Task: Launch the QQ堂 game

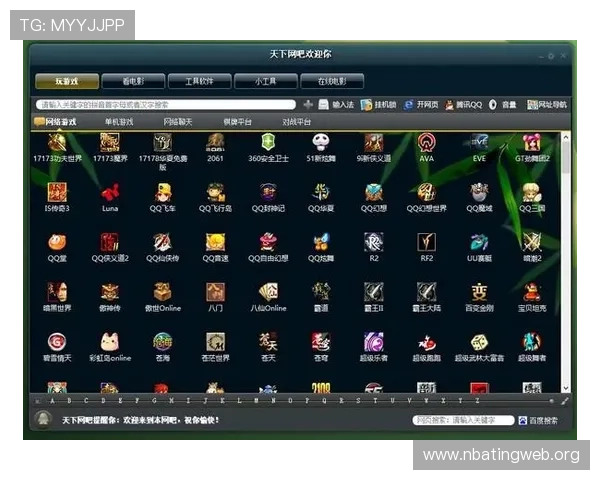Action: pos(57,247)
